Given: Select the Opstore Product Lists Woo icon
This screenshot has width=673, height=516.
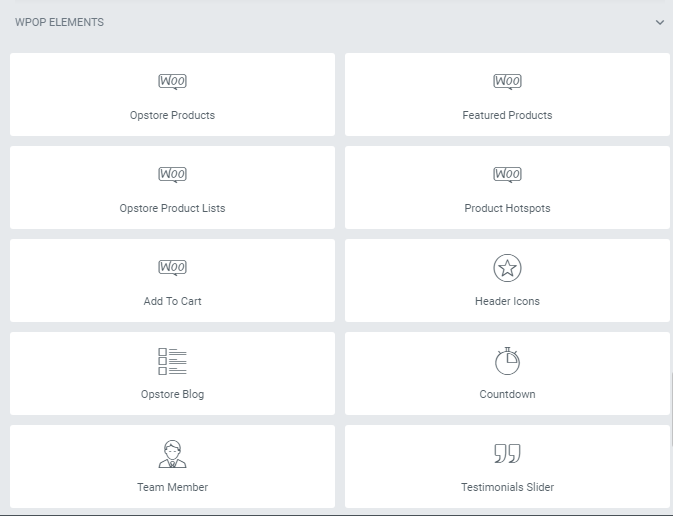Looking at the screenshot, I should (x=172, y=175).
